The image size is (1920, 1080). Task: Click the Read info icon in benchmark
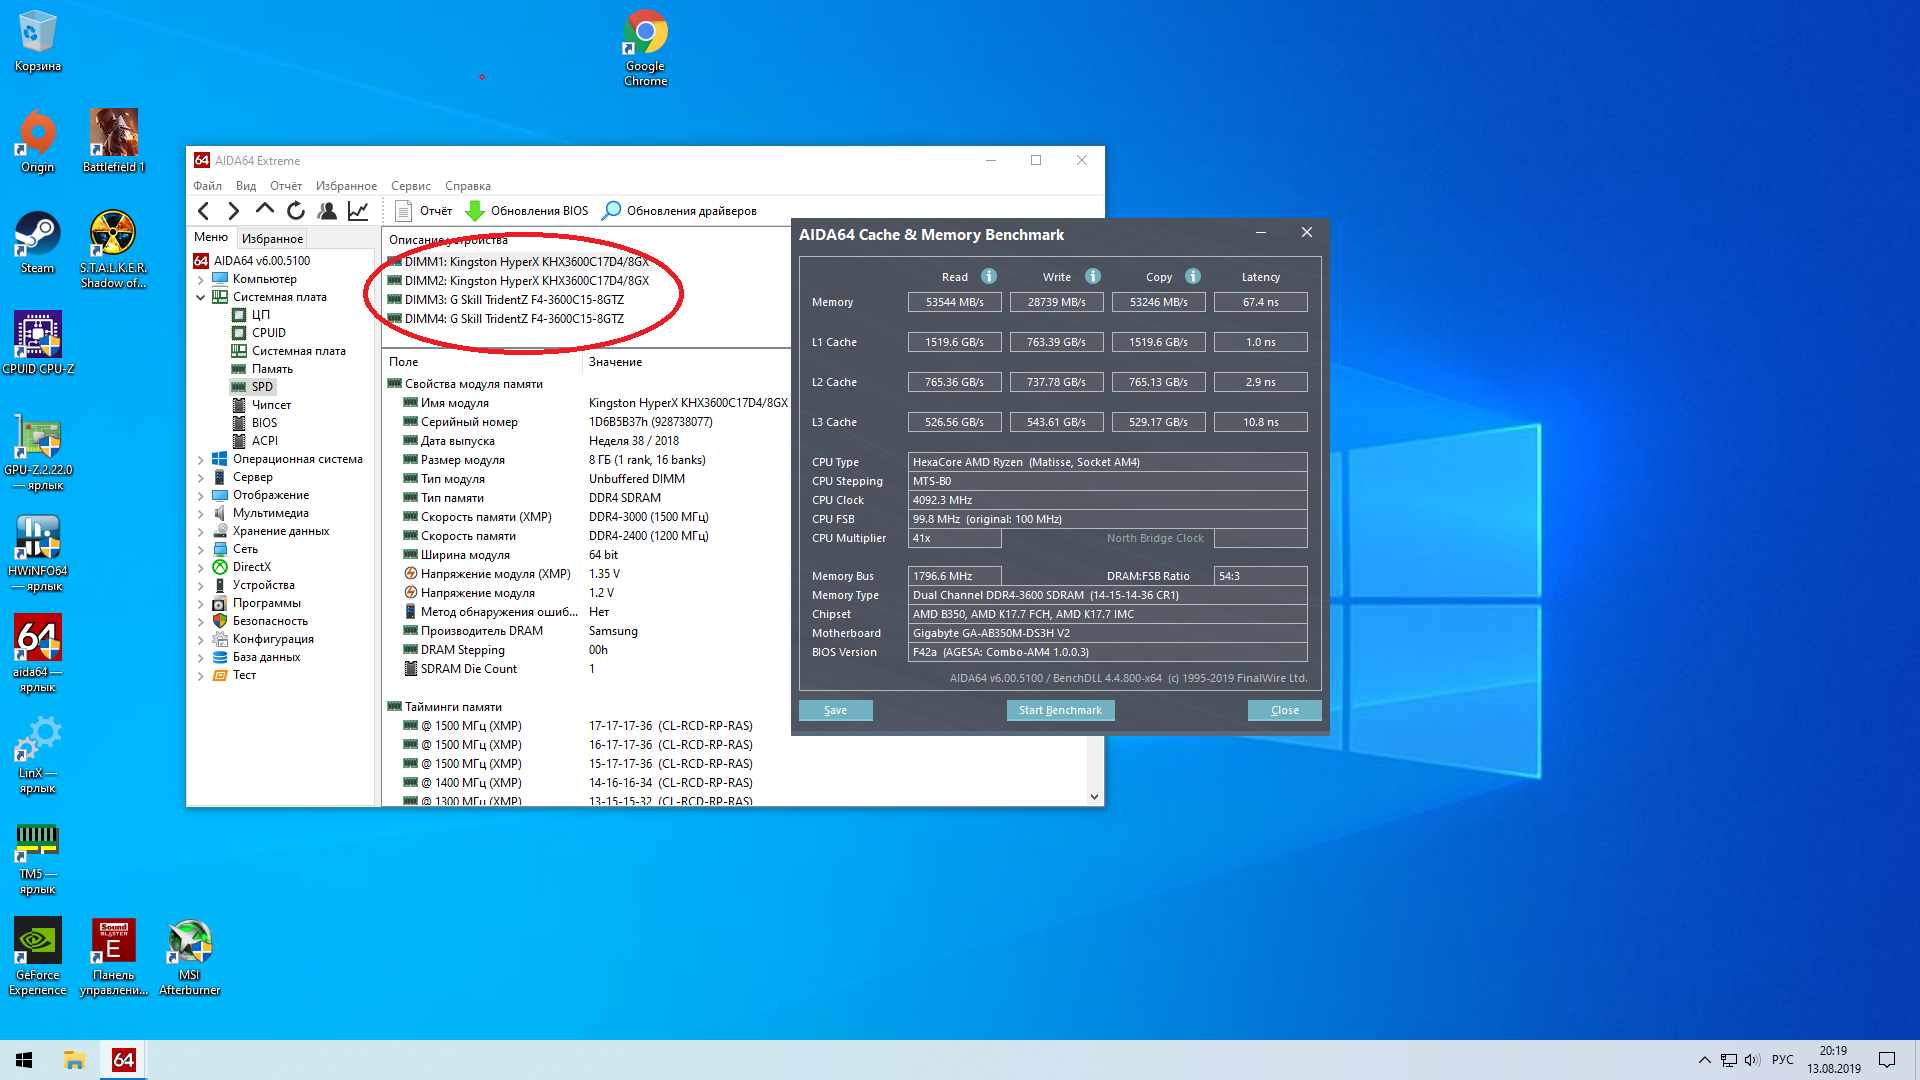point(988,277)
